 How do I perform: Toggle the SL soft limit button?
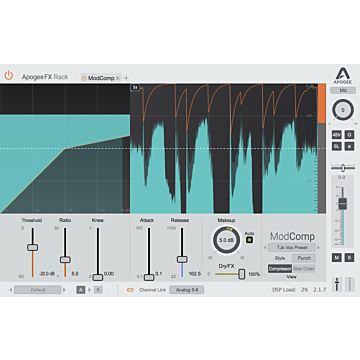tap(337, 146)
